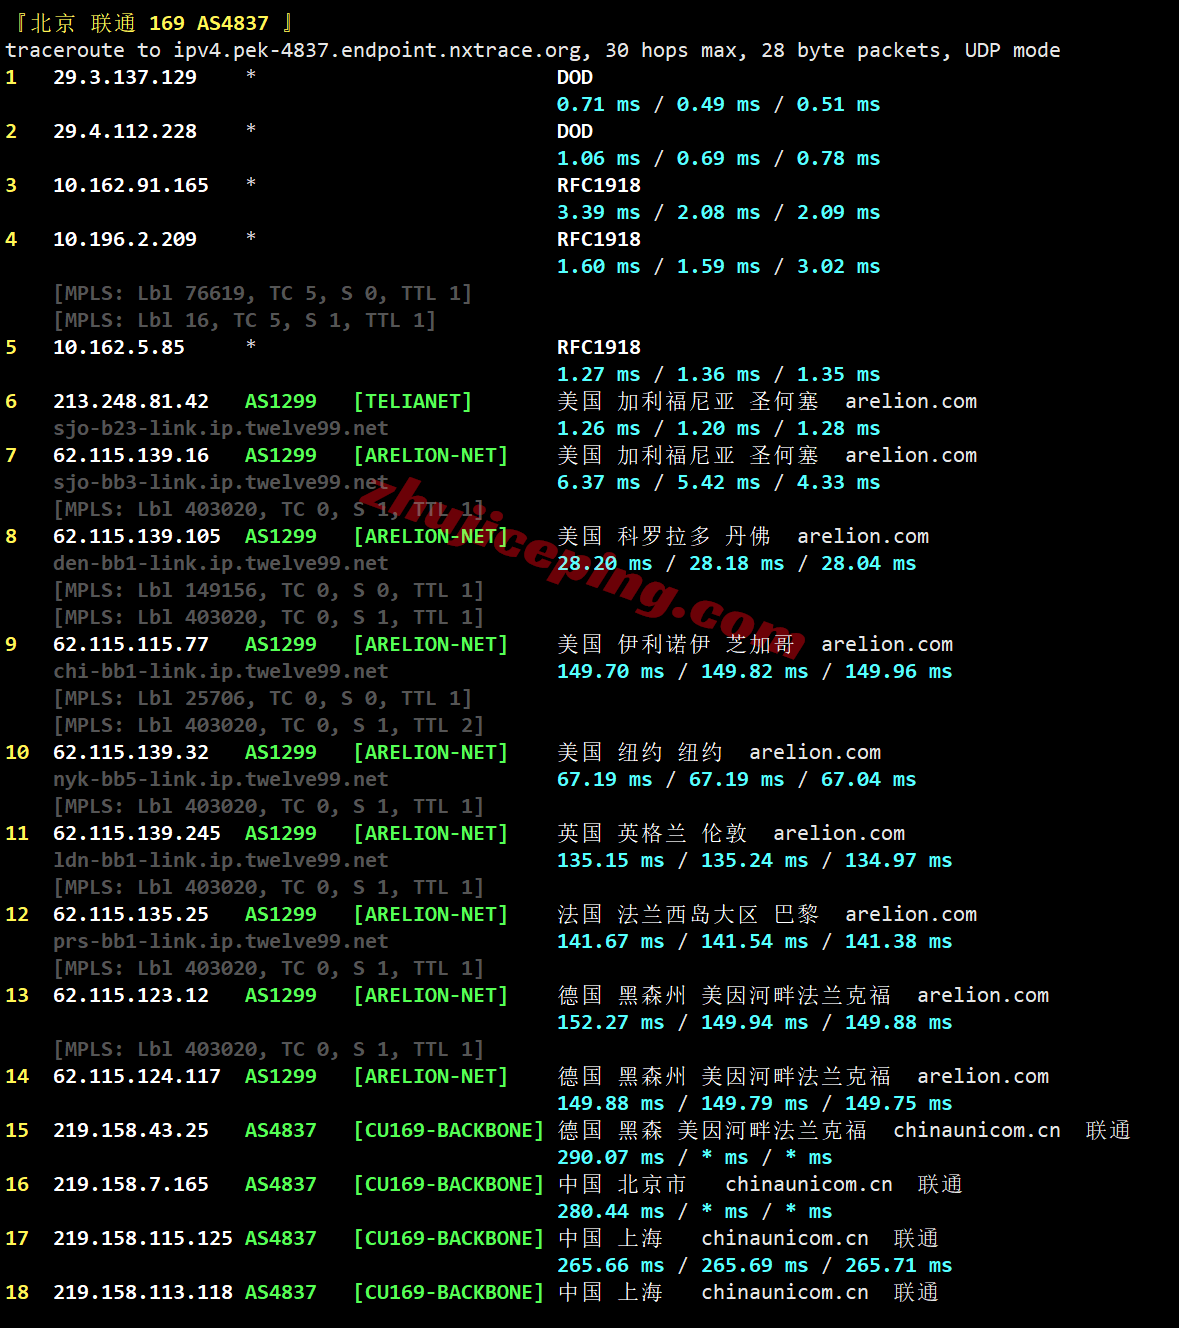Select IP address 213.248.81.42
The width and height of the screenshot is (1179, 1328).
[131, 401]
